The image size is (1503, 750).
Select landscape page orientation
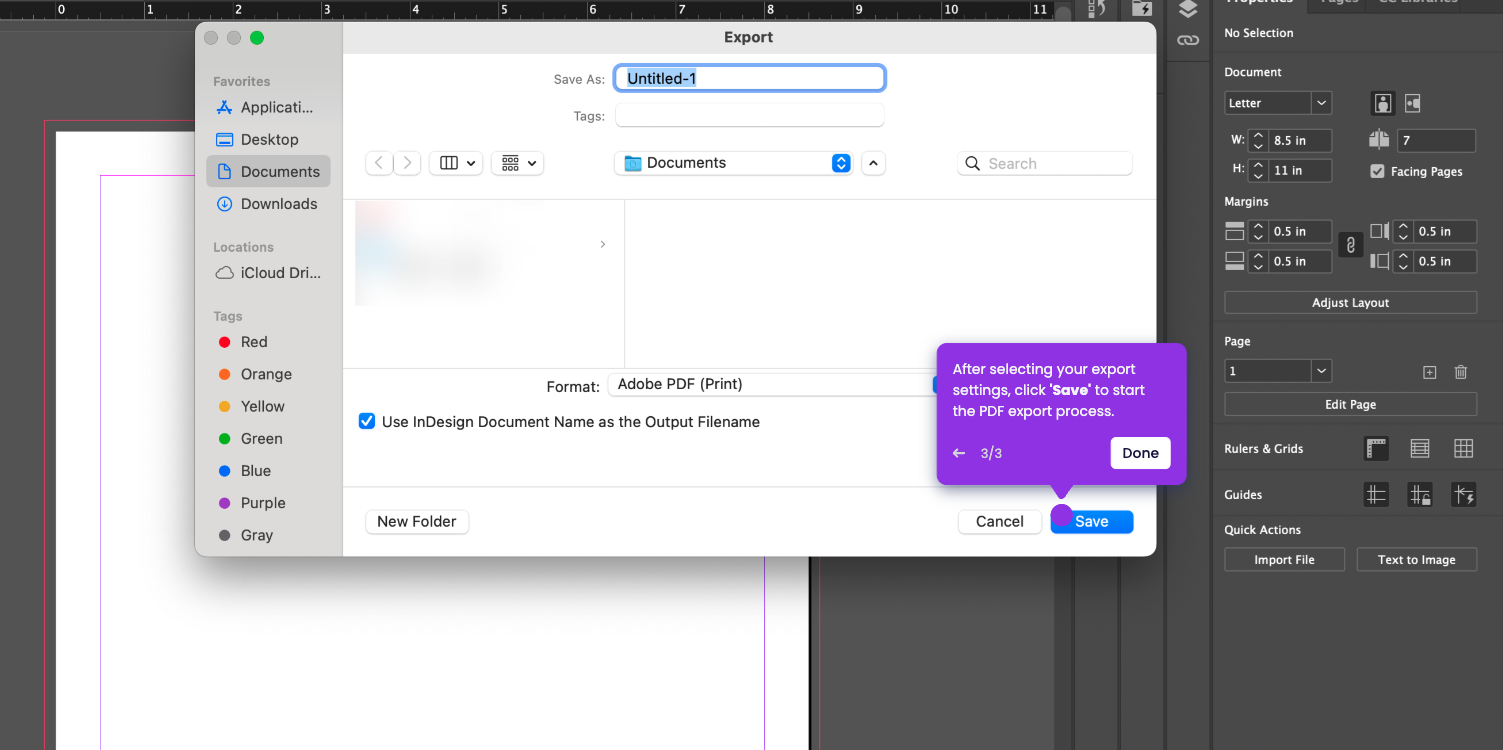pyautogui.click(x=1413, y=103)
